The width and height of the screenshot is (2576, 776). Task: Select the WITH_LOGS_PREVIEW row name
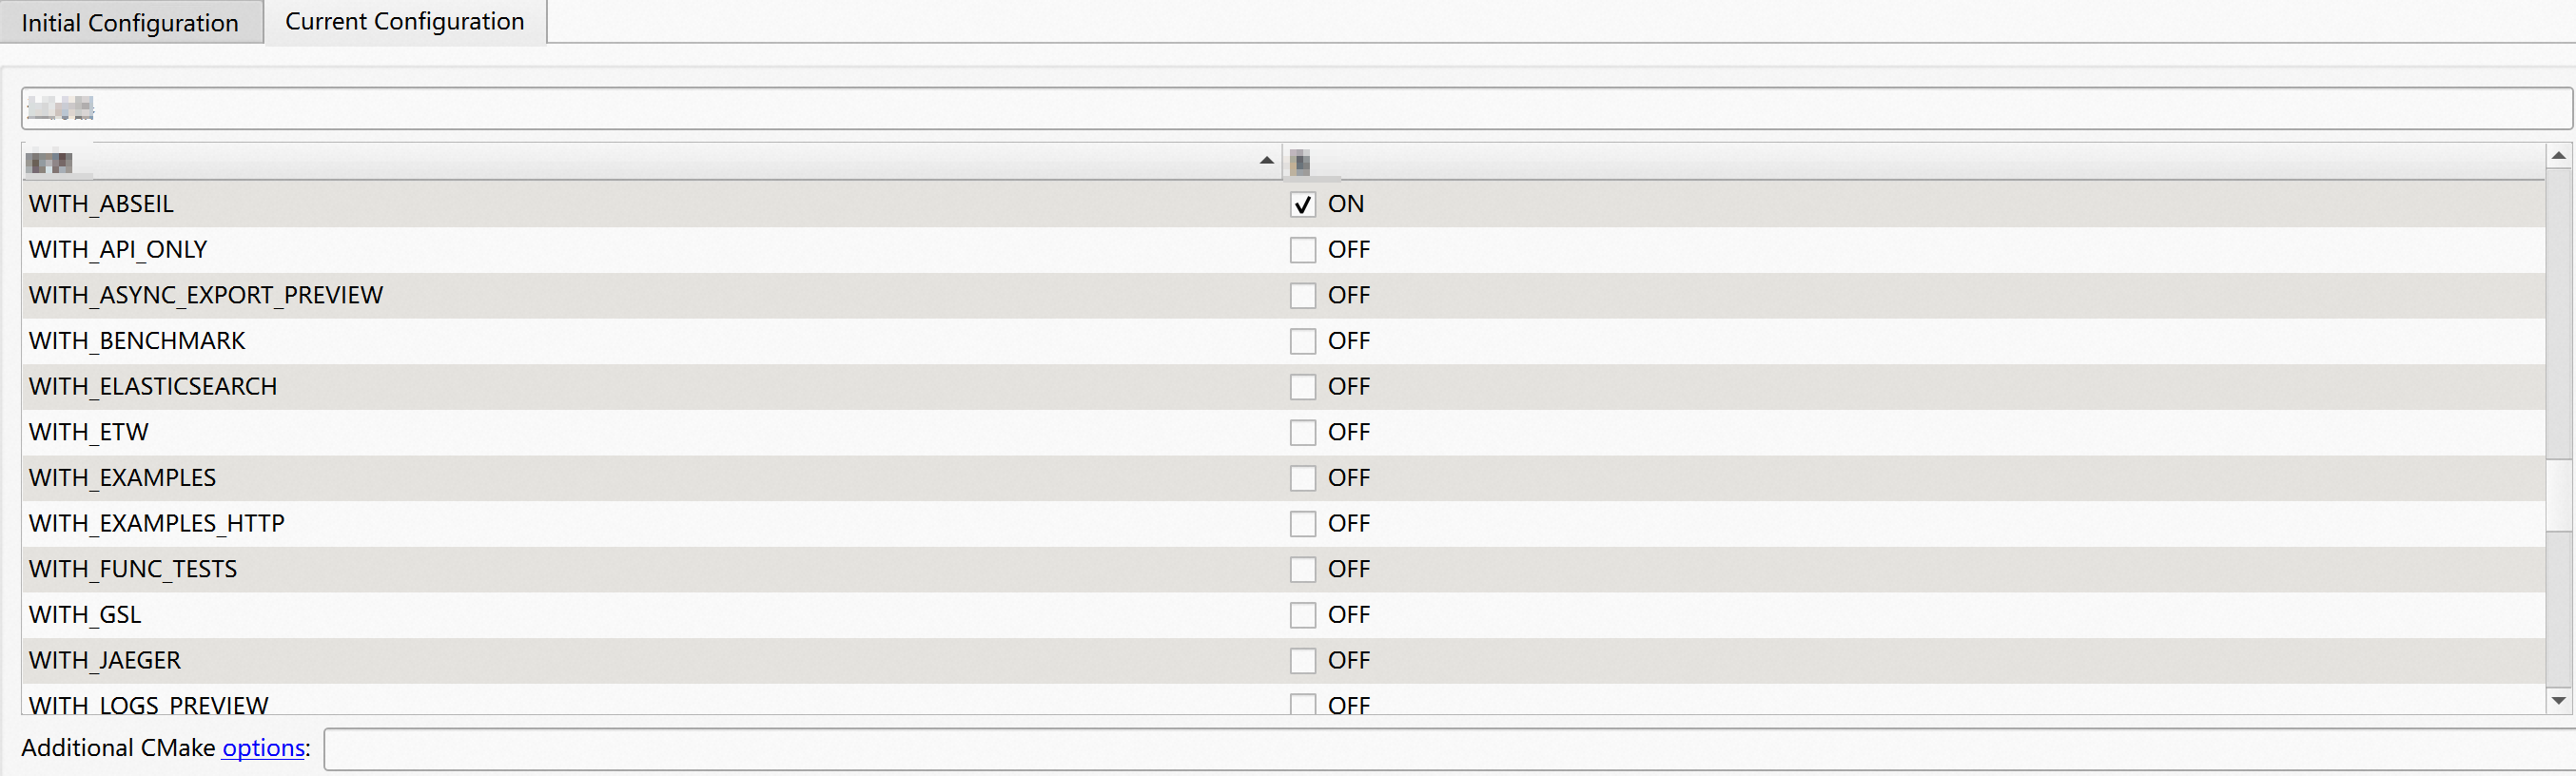pos(149,705)
